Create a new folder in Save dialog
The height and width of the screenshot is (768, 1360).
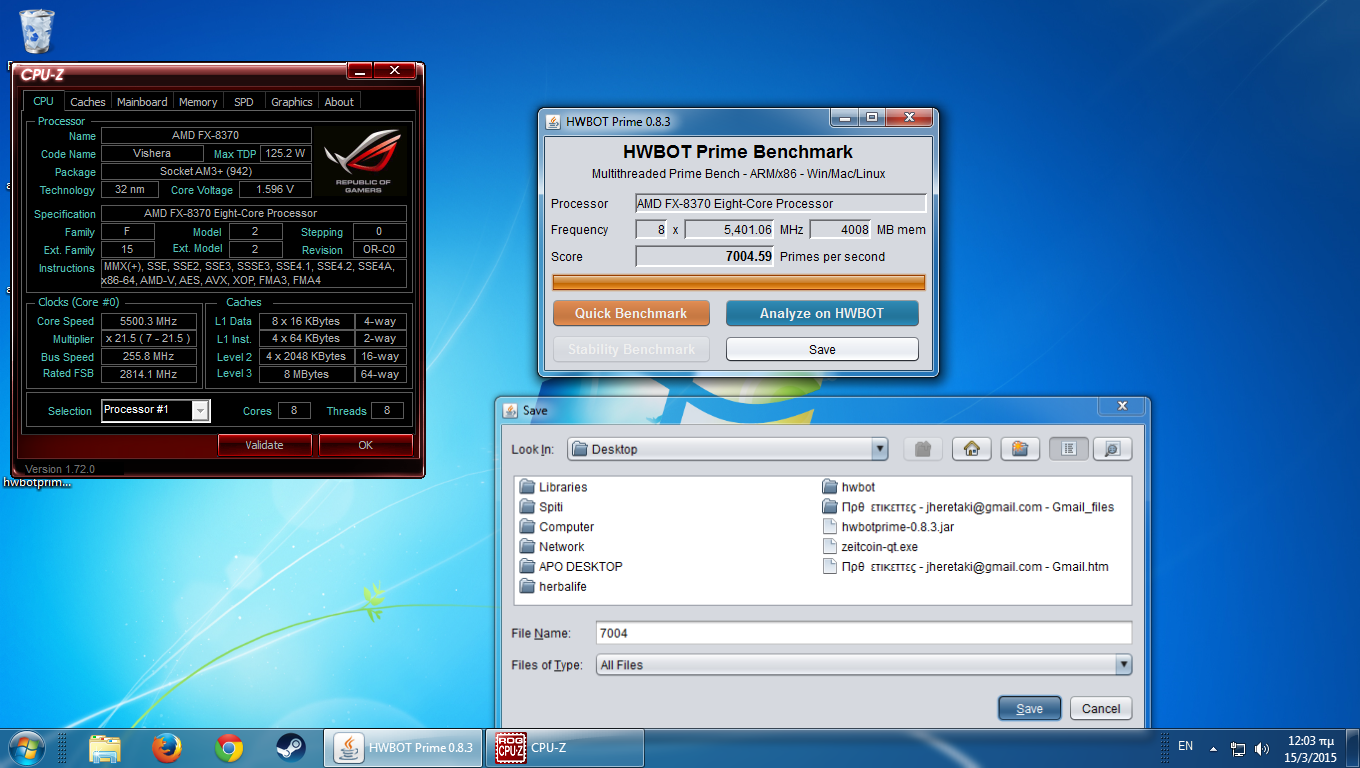click(1019, 449)
